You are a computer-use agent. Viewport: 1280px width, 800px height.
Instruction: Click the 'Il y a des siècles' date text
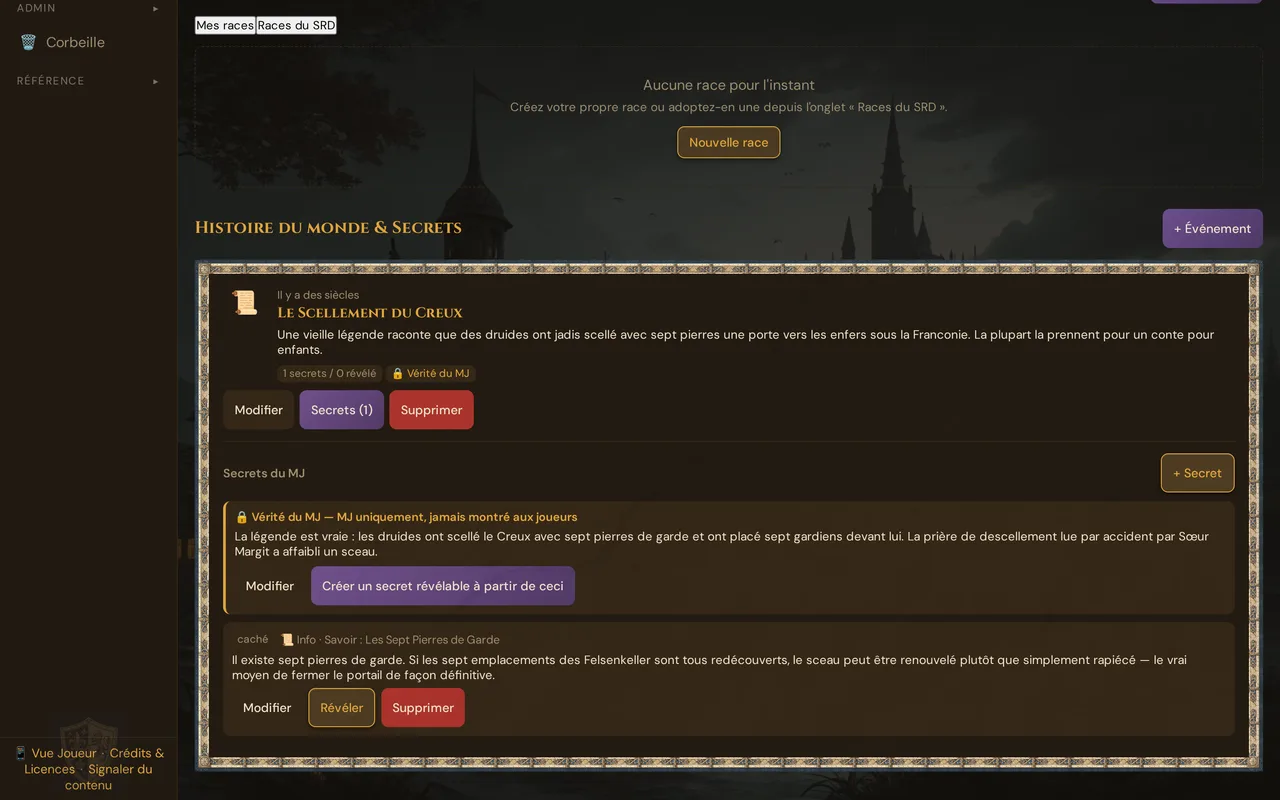tap(318, 295)
